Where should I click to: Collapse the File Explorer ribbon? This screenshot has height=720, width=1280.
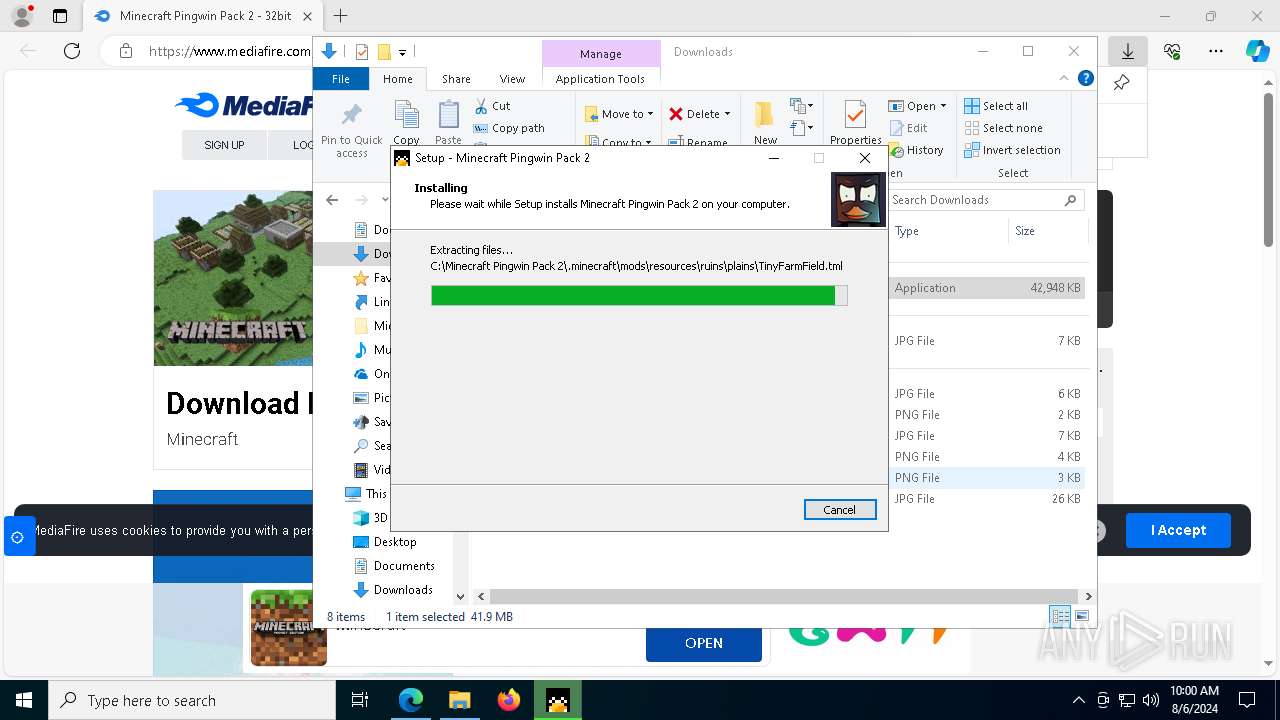point(1064,79)
